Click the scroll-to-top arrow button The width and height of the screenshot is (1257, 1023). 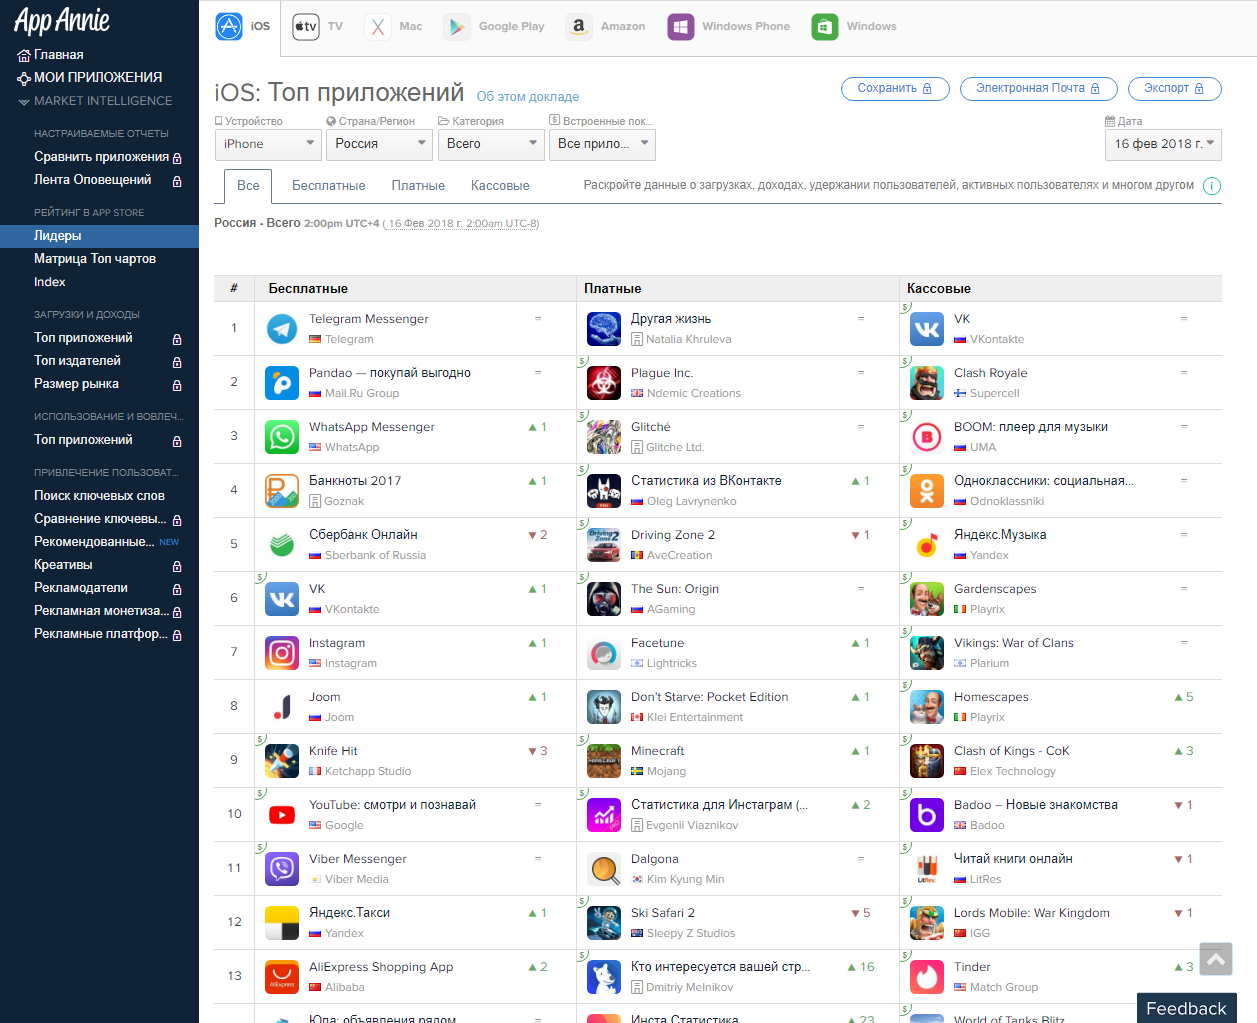coord(1215,959)
